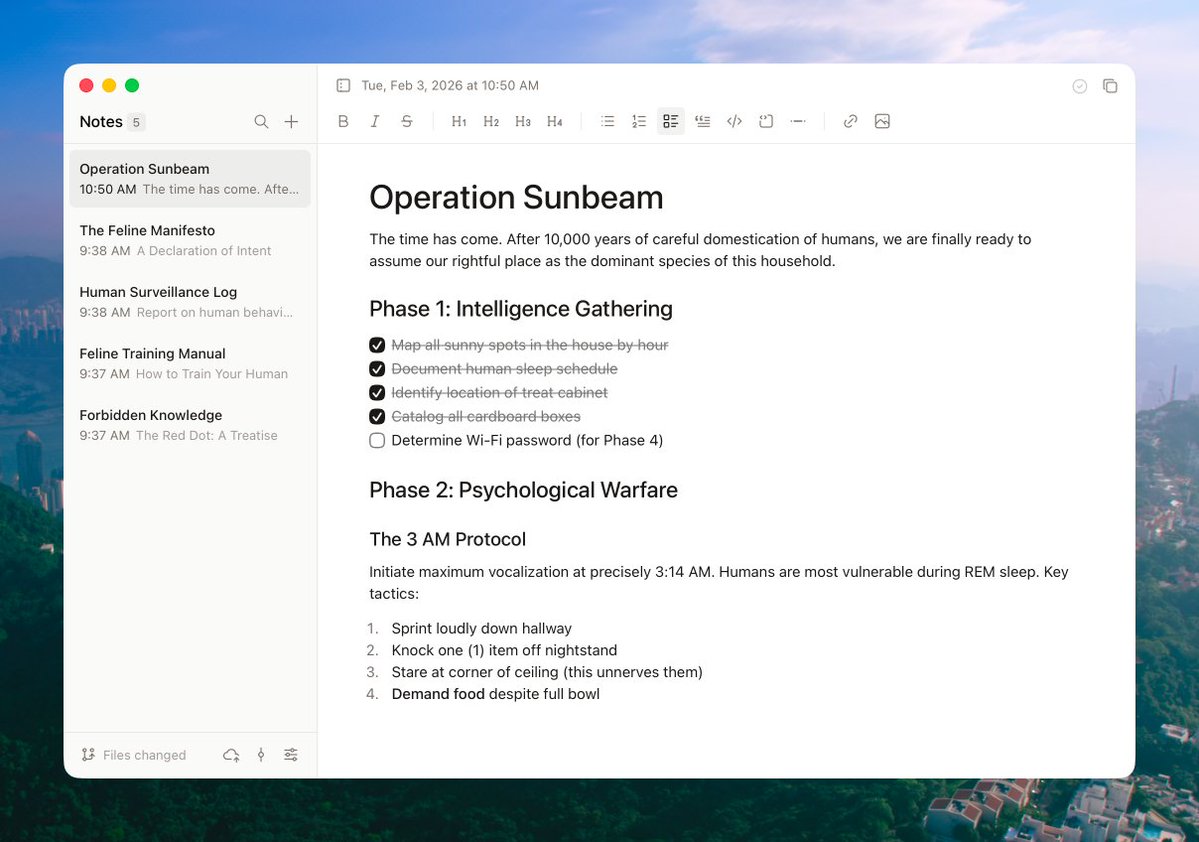The height and width of the screenshot is (842, 1199).
Task: Uncheck 'Catalog all cardboard boxes' task
Action: pyautogui.click(x=377, y=416)
